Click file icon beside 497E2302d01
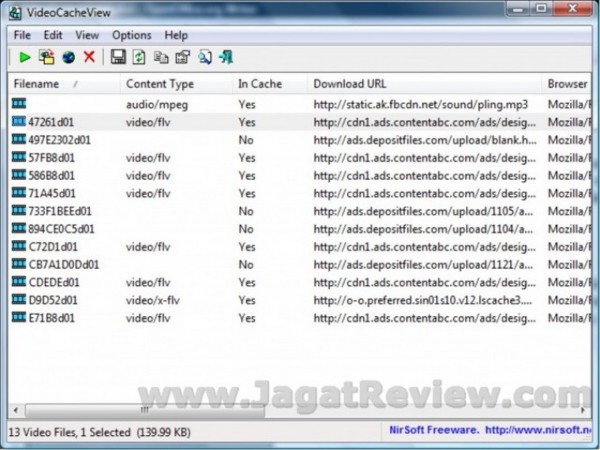This screenshot has width=600, height=450. click(19, 139)
